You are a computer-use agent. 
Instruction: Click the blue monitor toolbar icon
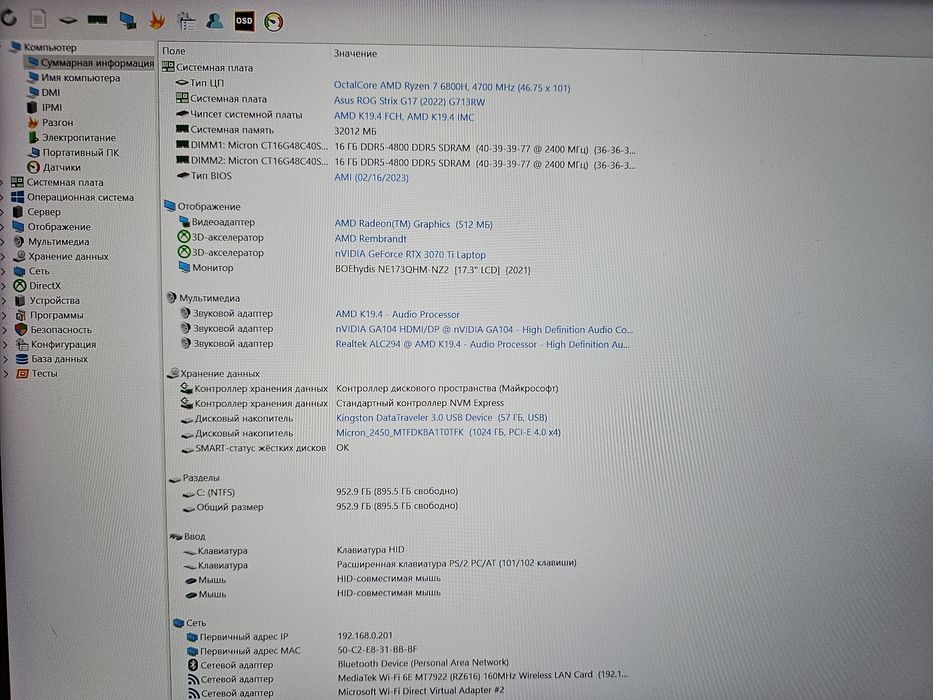tap(127, 20)
